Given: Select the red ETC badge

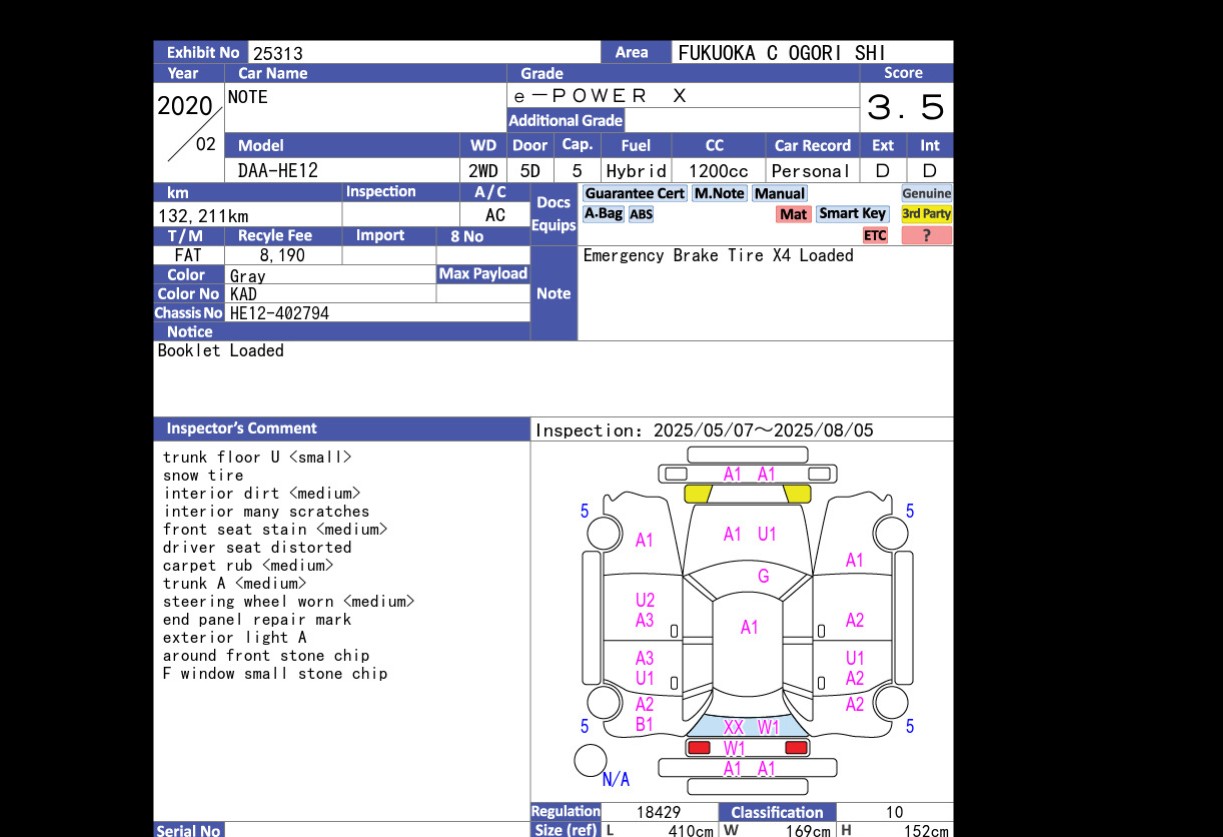Looking at the screenshot, I should pos(875,236).
